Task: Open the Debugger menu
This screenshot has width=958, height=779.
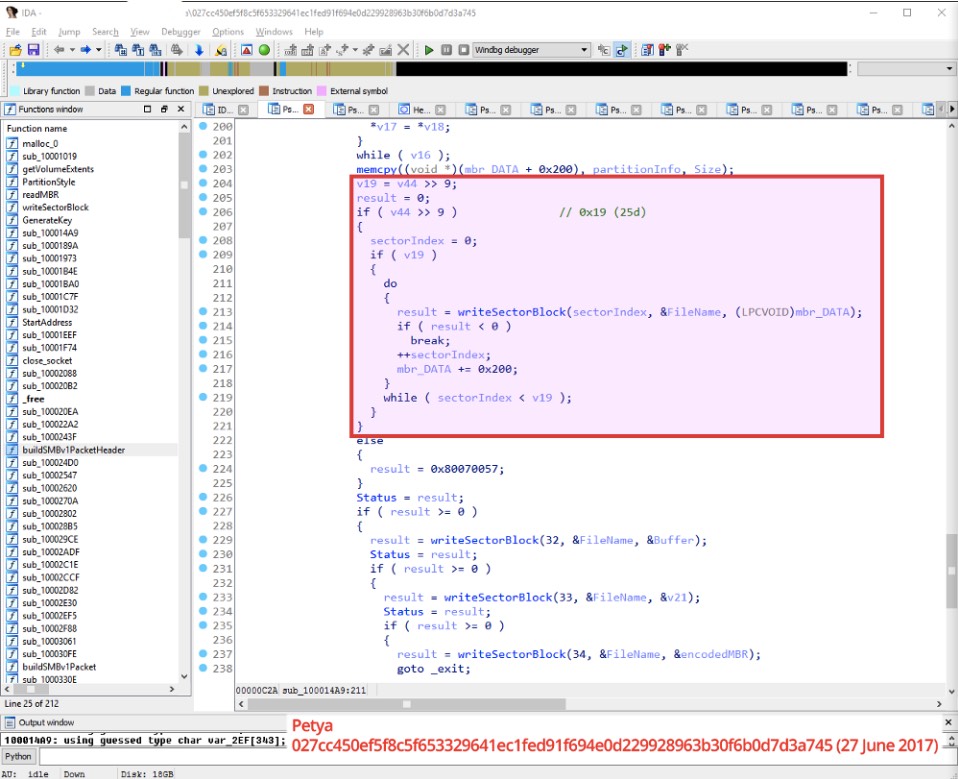Action: tap(180, 31)
